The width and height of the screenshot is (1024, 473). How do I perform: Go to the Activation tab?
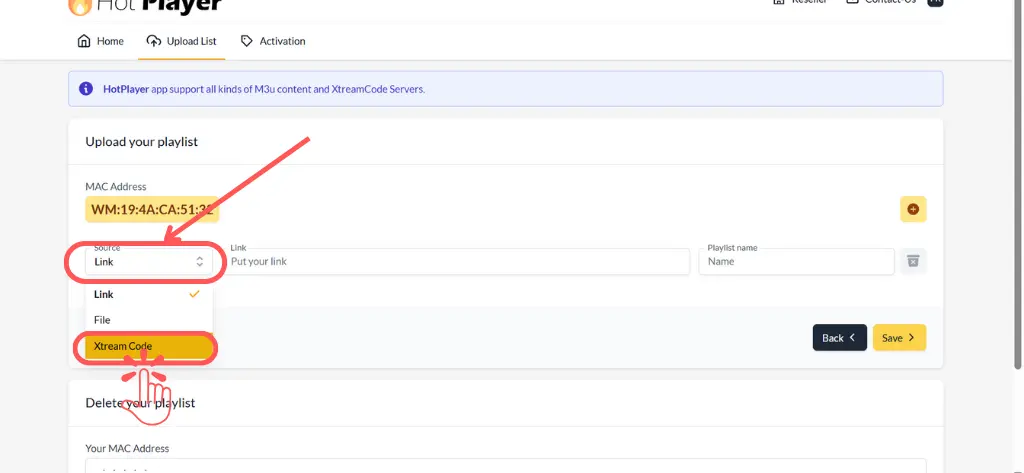(x=273, y=41)
